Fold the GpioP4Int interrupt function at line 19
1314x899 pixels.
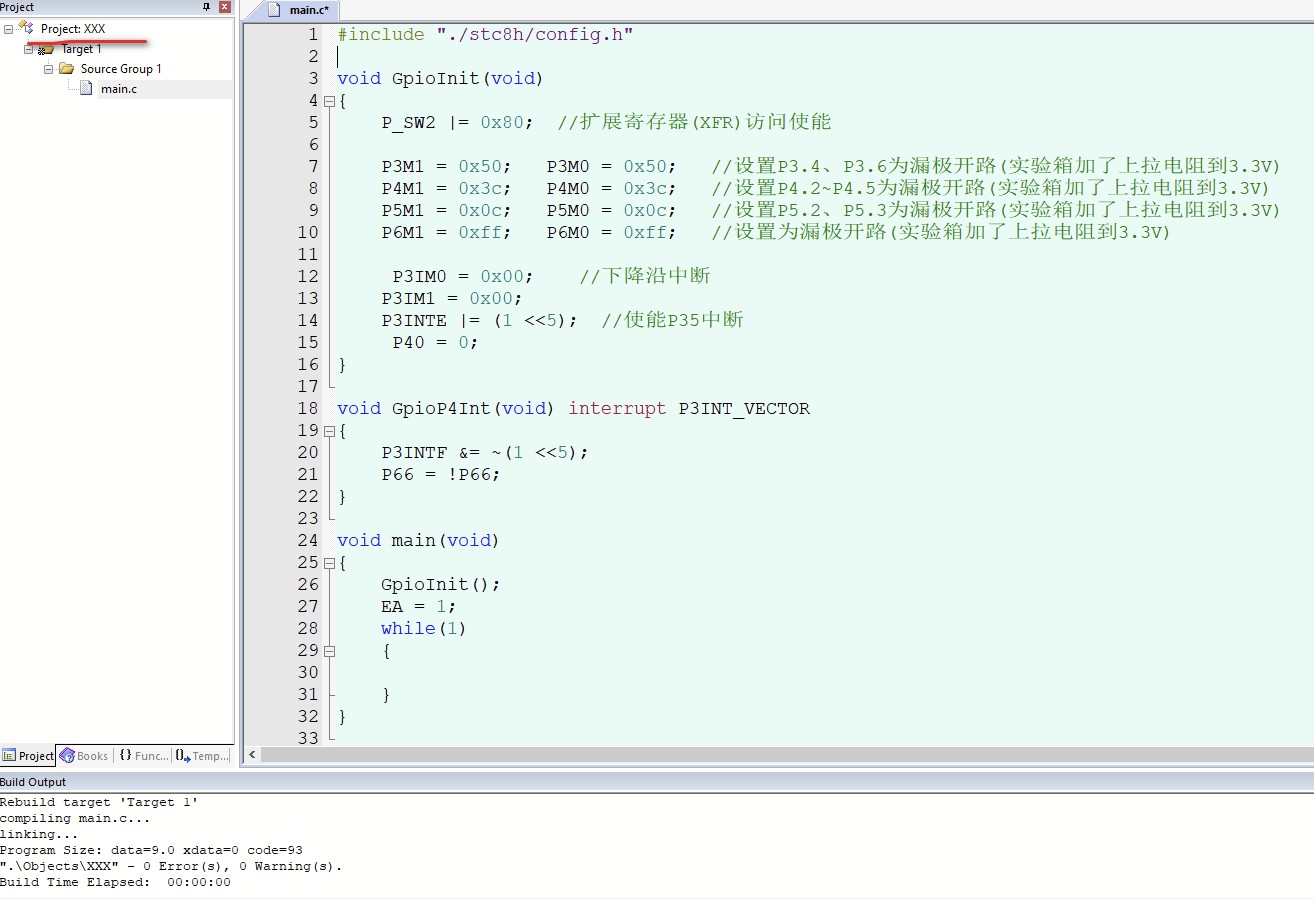point(328,431)
